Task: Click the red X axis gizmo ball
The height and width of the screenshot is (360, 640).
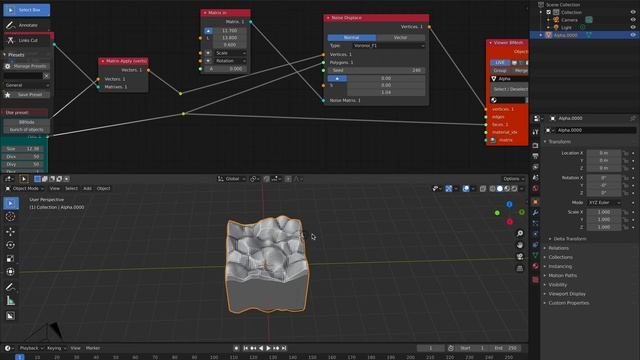Action: pos(510,222)
